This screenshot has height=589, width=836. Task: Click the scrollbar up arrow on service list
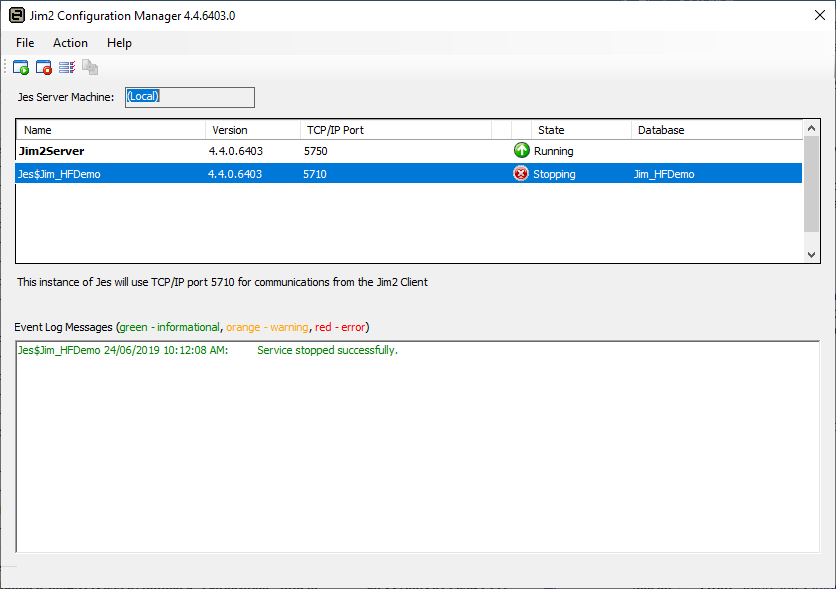(x=812, y=130)
